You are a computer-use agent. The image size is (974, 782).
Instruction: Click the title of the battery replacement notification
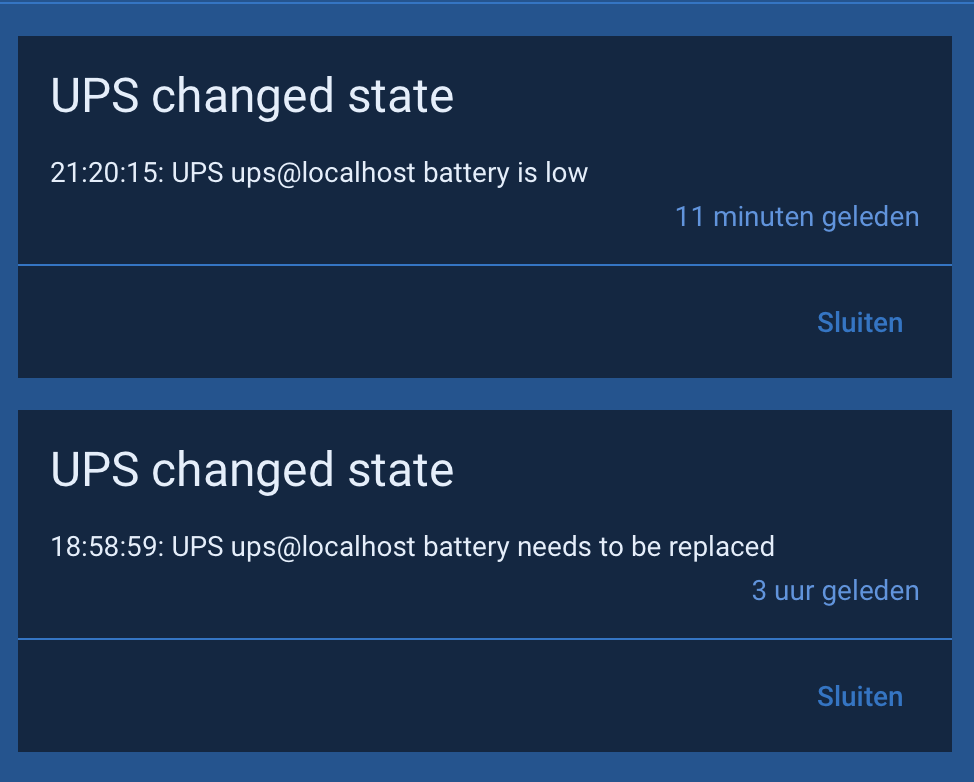click(252, 470)
